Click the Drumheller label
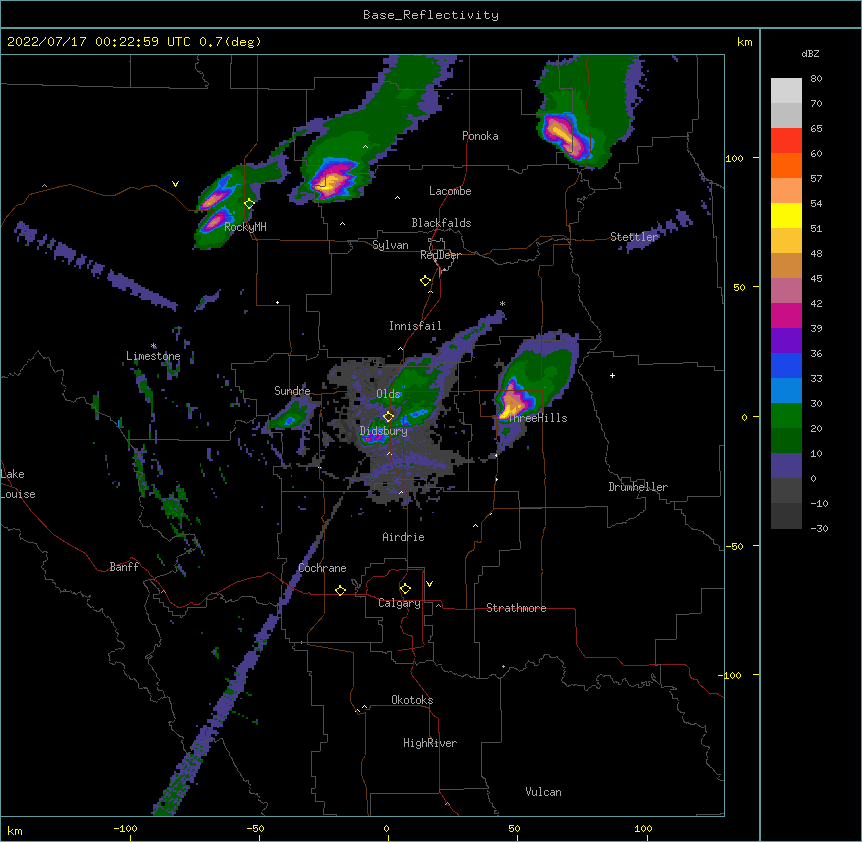The image size is (862, 842). click(638, 487)
